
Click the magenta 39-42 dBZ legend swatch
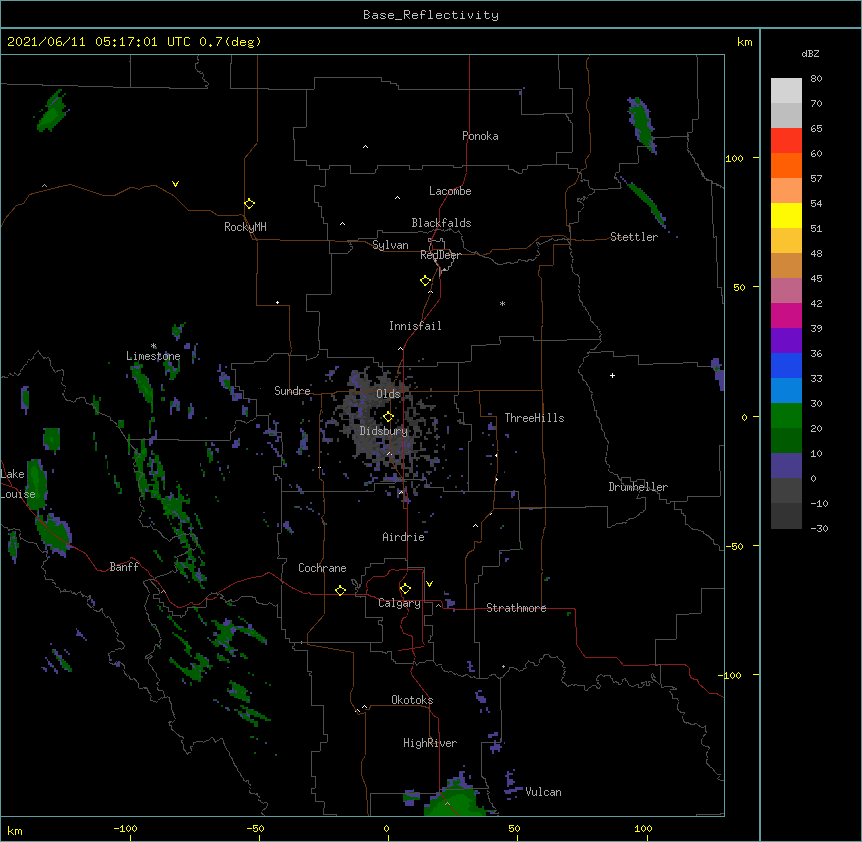(x=786, y=316)
